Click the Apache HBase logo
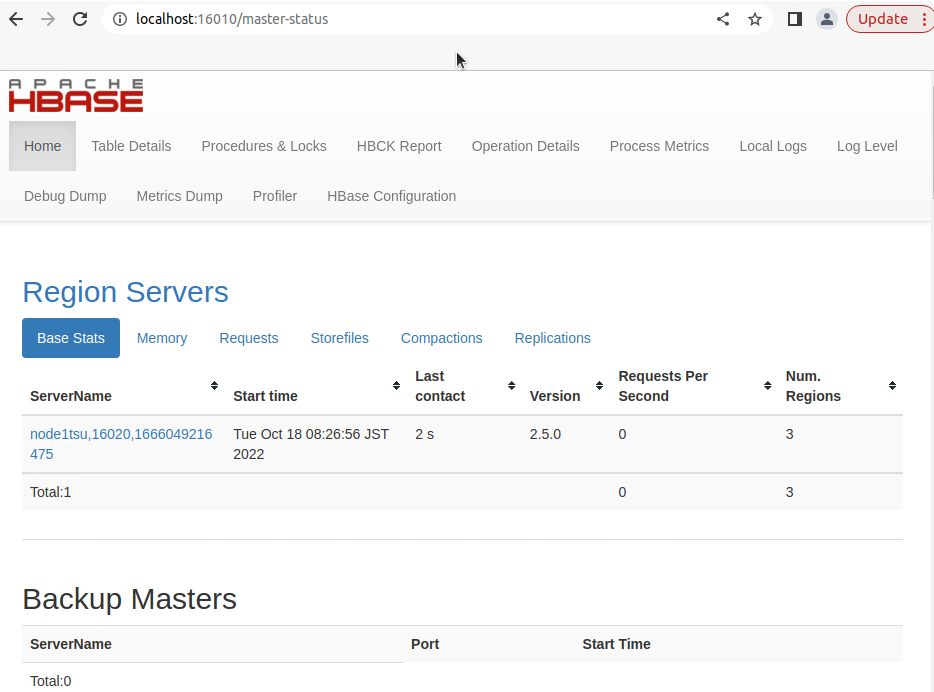The image size is (934, 692). point(76,96)
